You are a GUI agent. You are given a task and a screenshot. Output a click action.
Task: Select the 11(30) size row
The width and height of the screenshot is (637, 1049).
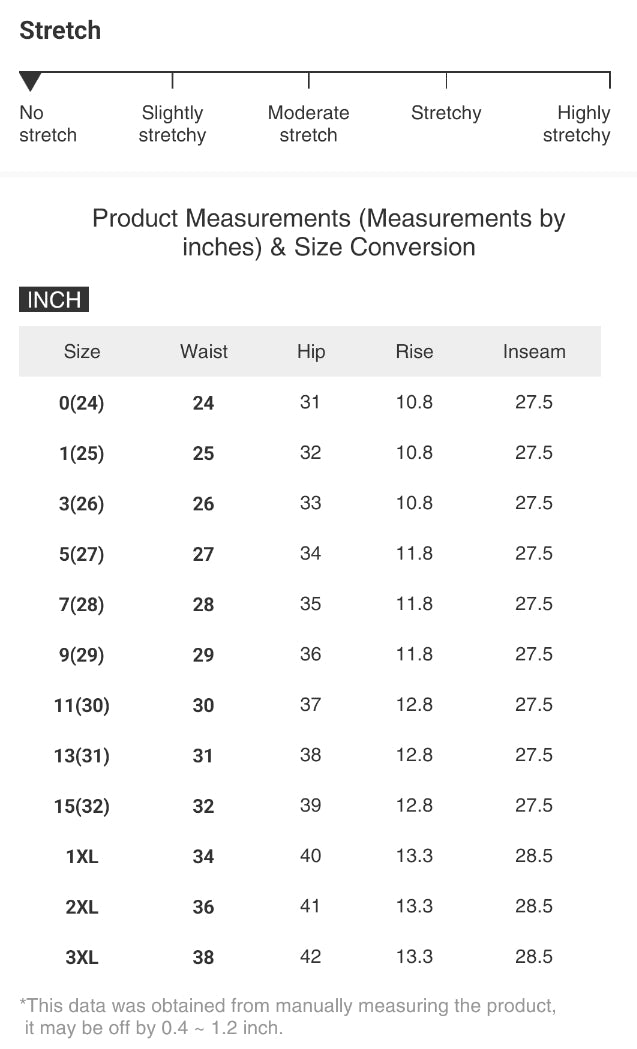[82, 705]
